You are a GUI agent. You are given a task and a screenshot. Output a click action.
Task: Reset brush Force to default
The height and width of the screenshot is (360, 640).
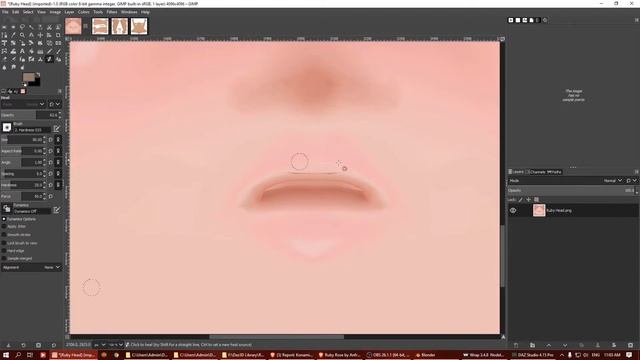51,196
